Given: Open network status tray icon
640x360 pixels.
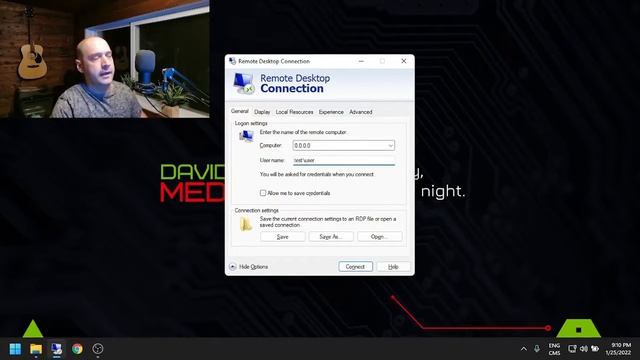Looking at the screenshot, I should [x=572, y=349].
